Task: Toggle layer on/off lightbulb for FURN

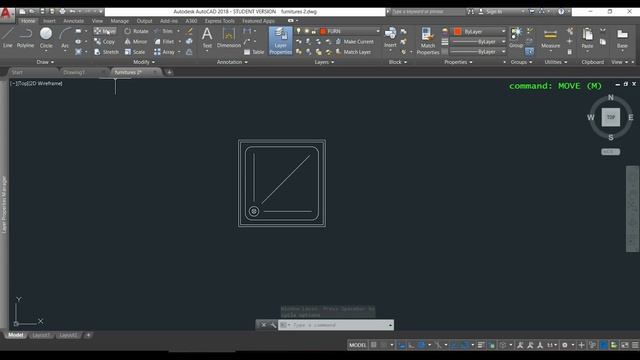Action: tap(298, 31)
